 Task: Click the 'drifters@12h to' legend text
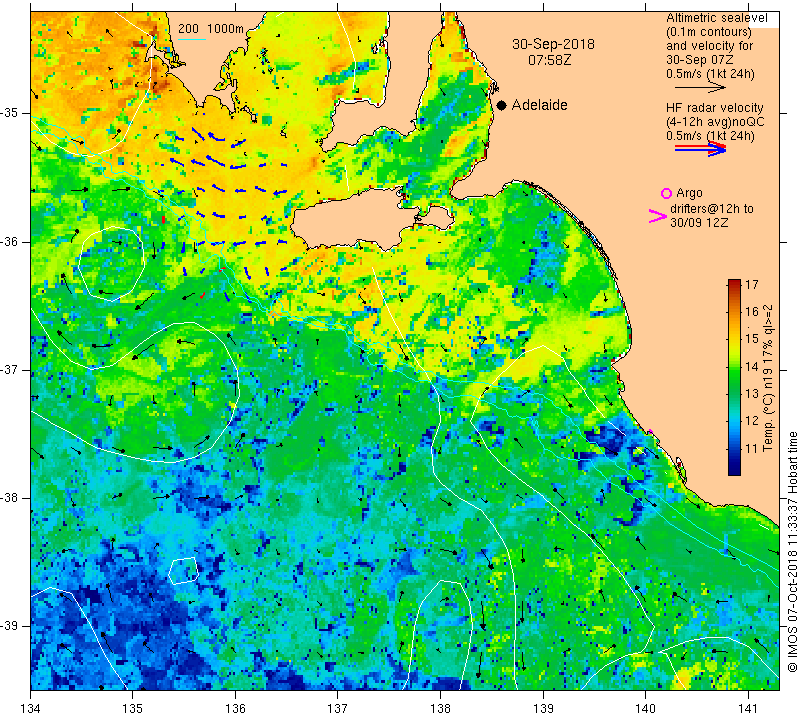coord(712,209)
